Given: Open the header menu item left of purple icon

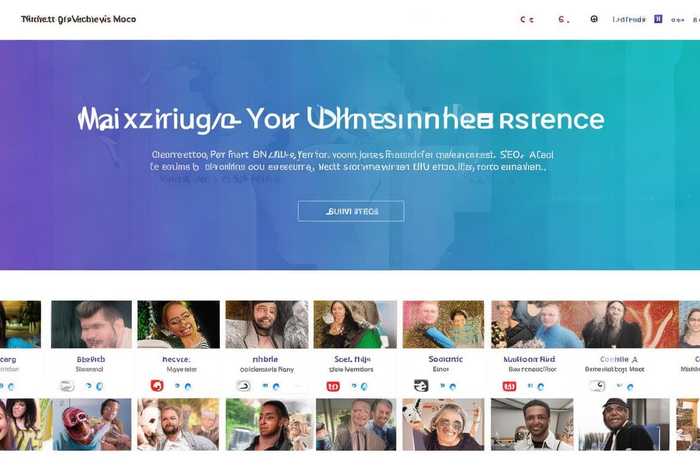Looking at the screenshot, I should 629,19.
